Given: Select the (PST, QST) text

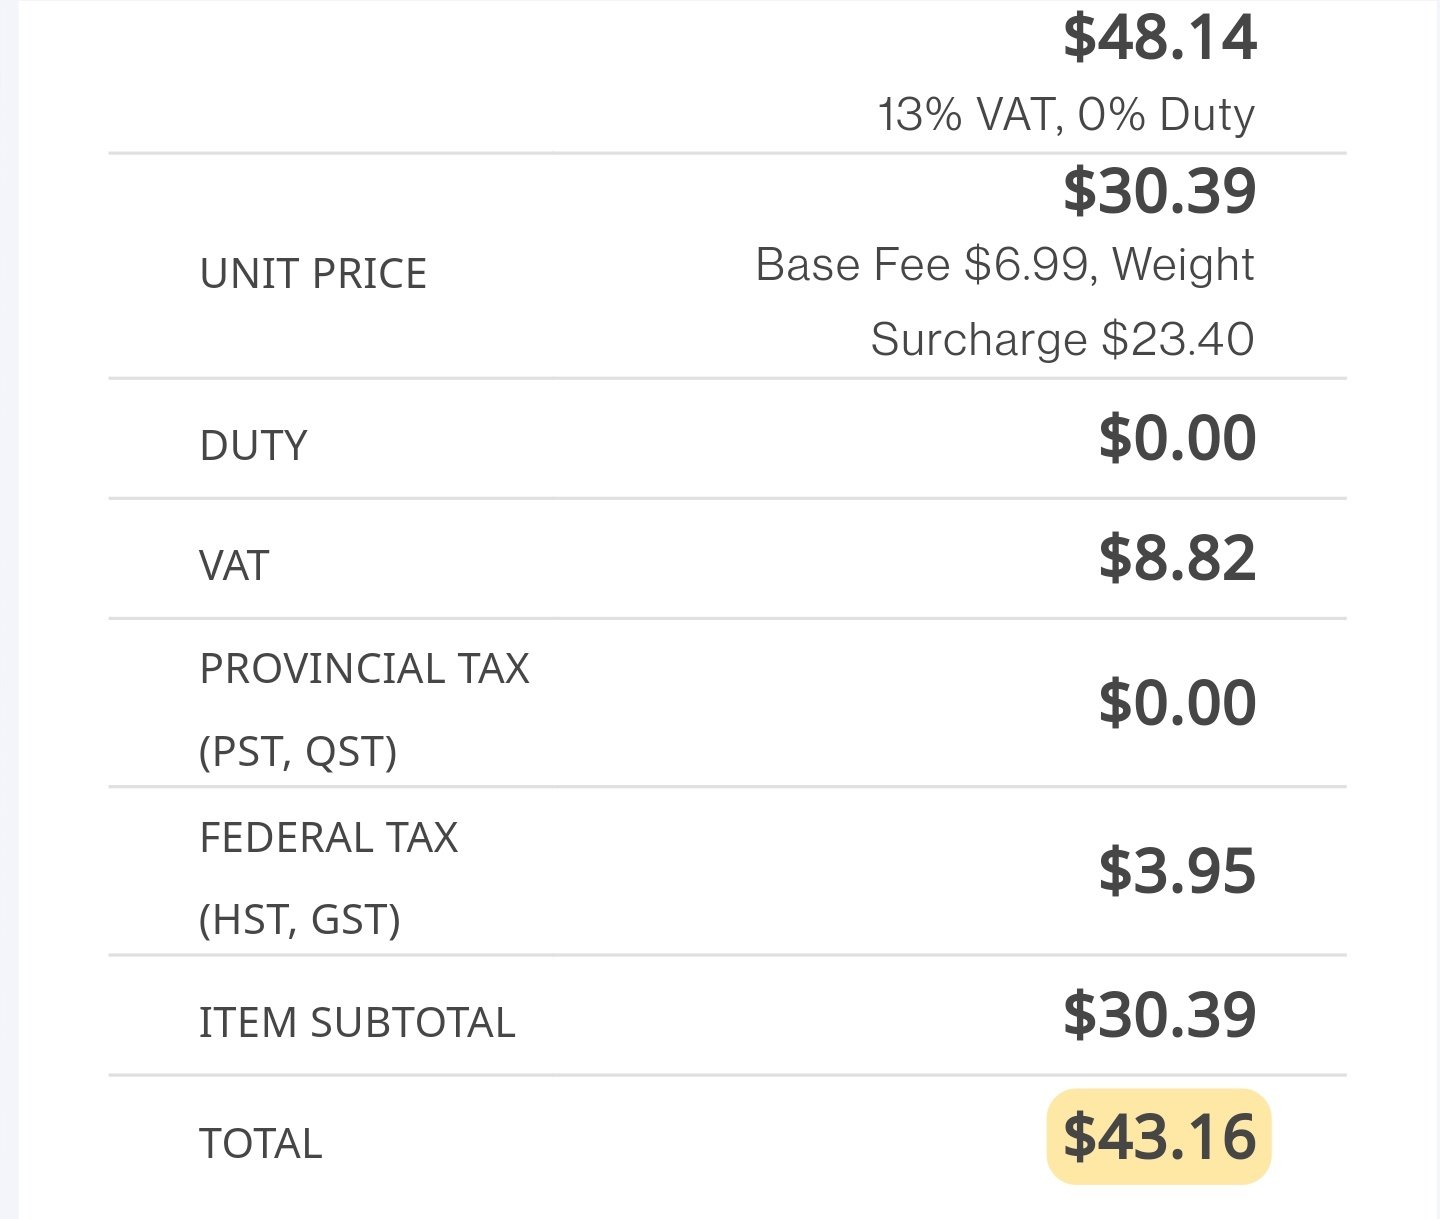Looking at the screenshot, I should point(297,751).
